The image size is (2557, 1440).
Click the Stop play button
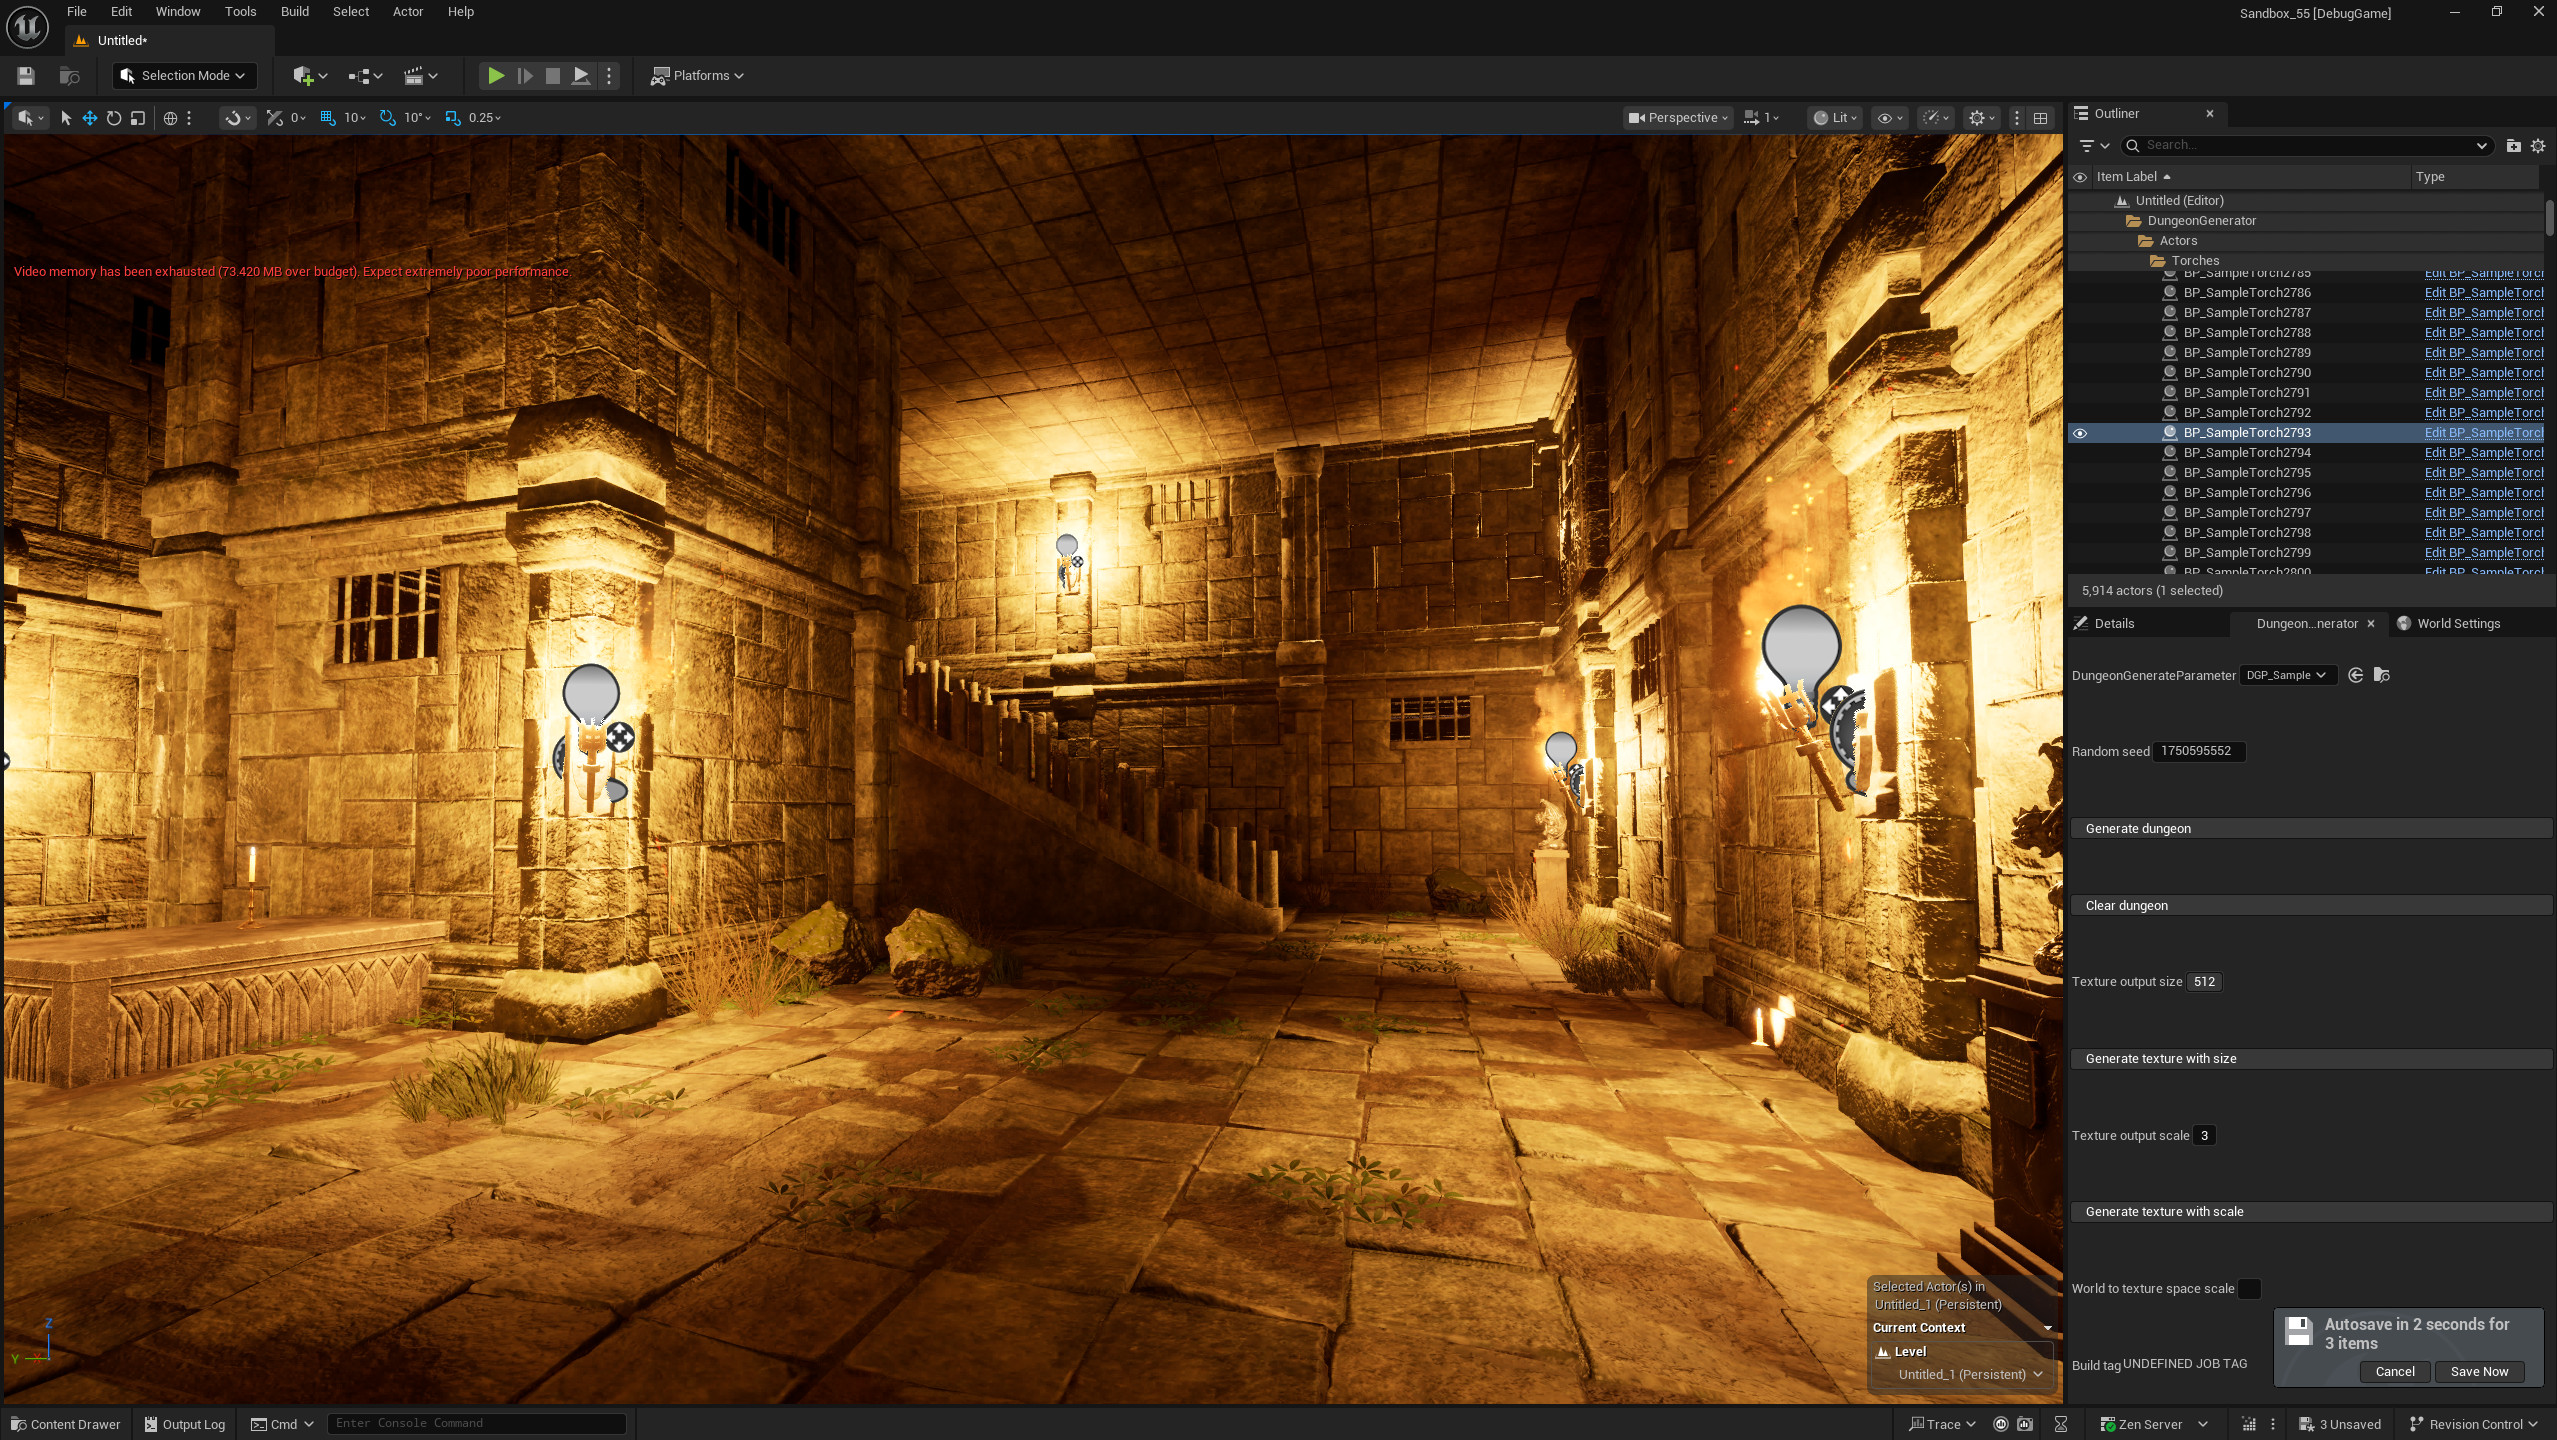pos(552,76)
